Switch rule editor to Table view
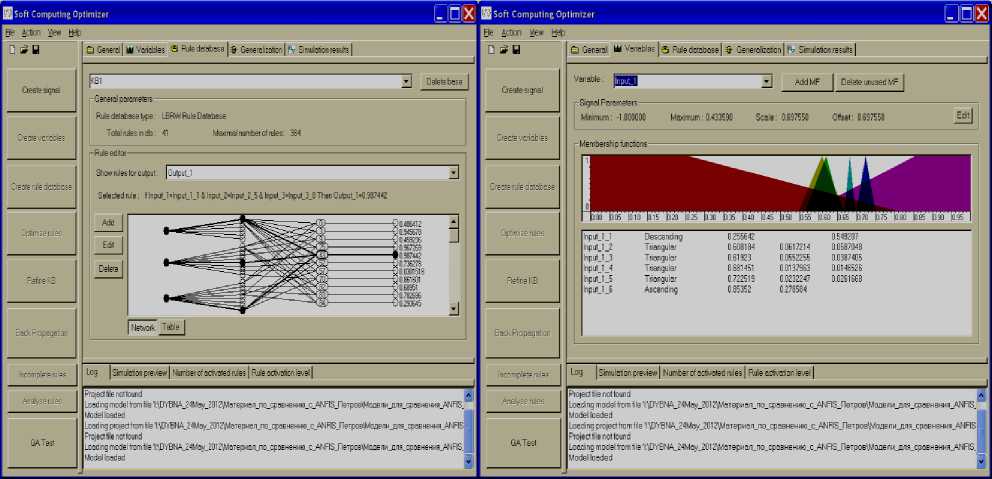 (x=171, y=327)
